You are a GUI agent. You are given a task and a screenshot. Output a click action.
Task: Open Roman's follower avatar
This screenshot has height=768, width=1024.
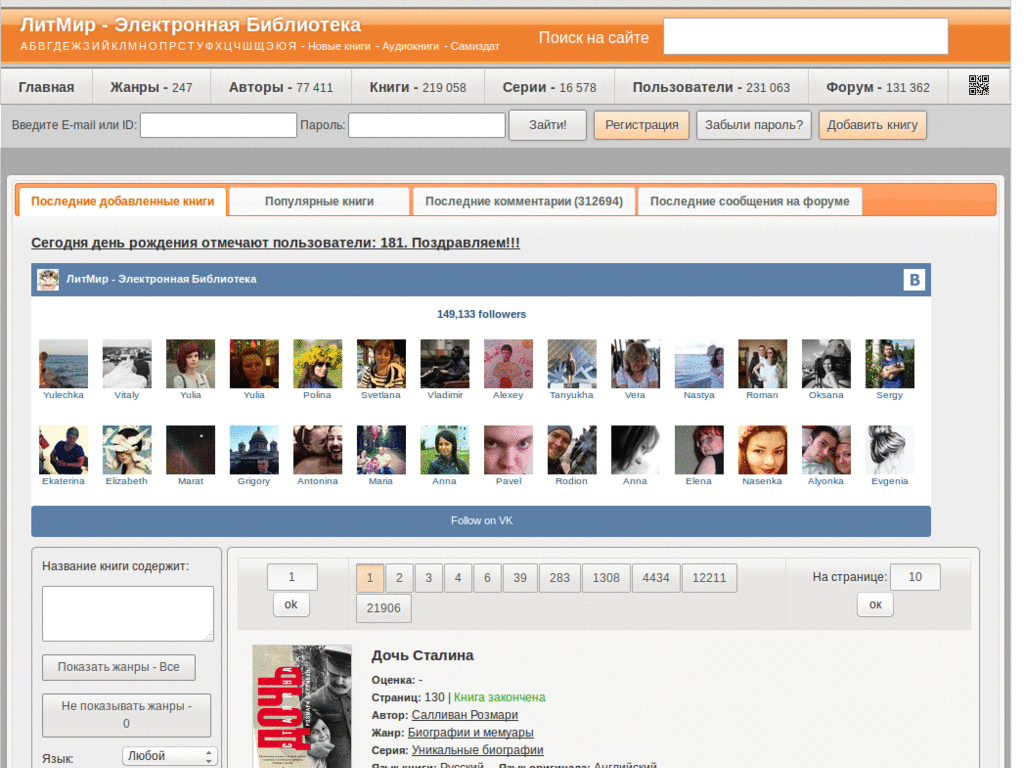762,364
